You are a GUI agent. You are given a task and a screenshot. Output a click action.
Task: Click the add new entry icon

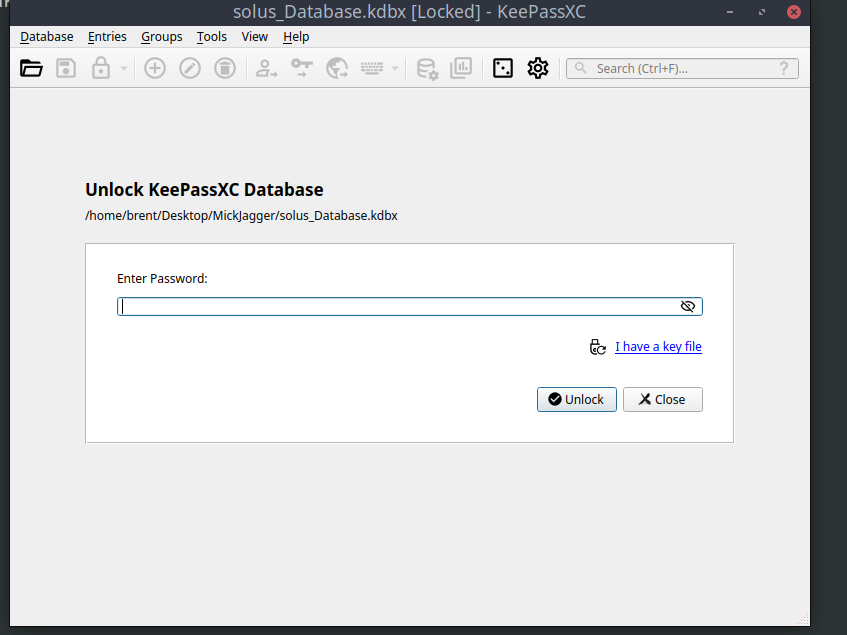pyautogui.click(x=155, y=68)
